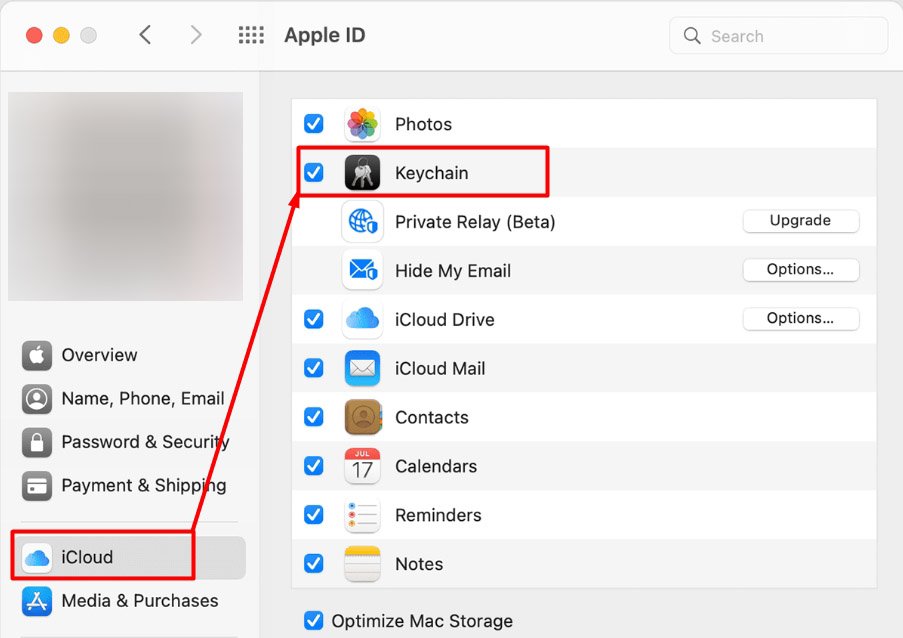Uncheck the Photos checkbox
The height and width of the screenshot is (638, 903).
click(x=314, y=124)
